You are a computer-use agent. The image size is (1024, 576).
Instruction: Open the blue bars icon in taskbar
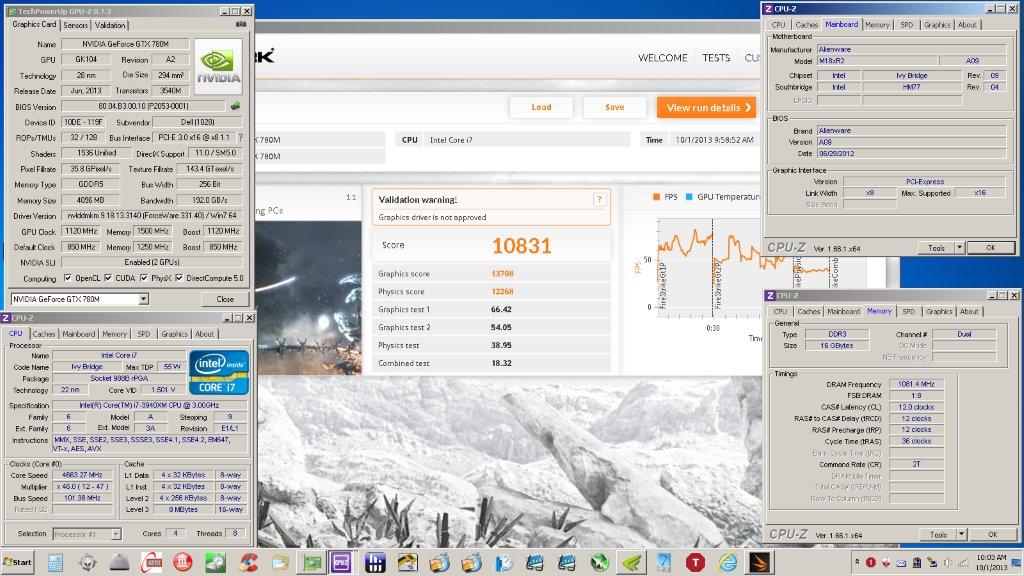[376, 562]
